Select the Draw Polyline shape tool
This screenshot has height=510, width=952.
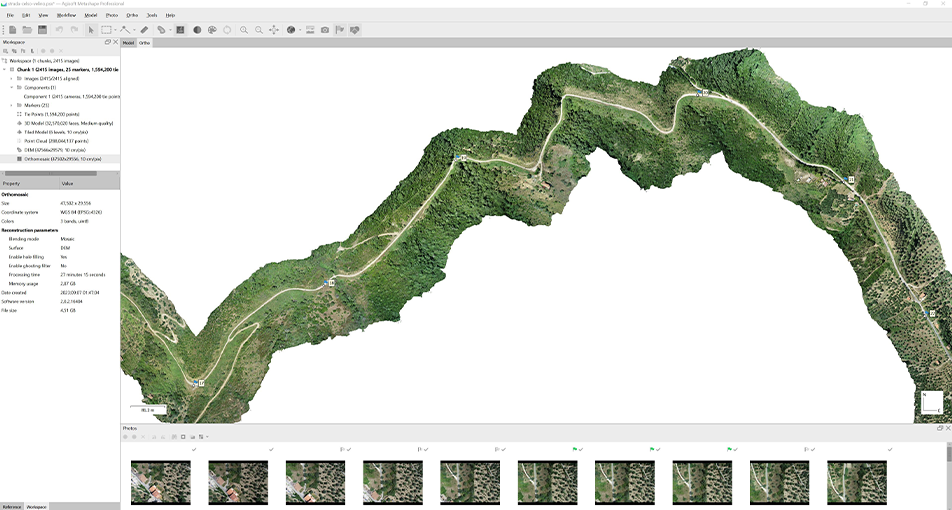coord(125,30)
